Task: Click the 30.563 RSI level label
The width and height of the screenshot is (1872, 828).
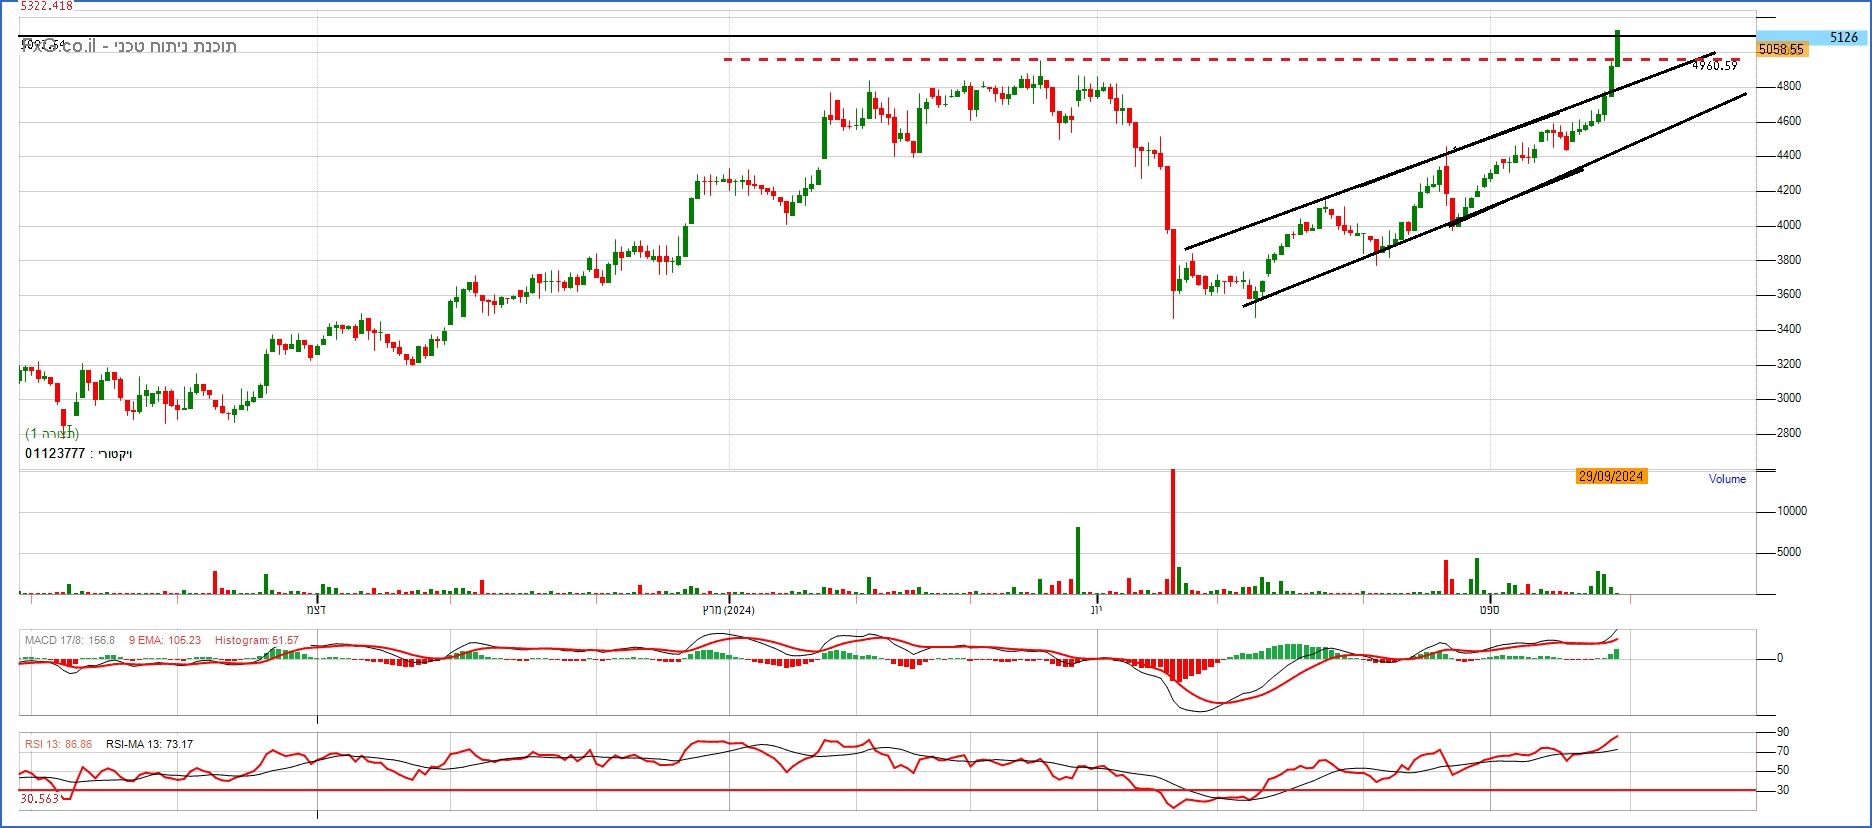Action: point(39,799)
